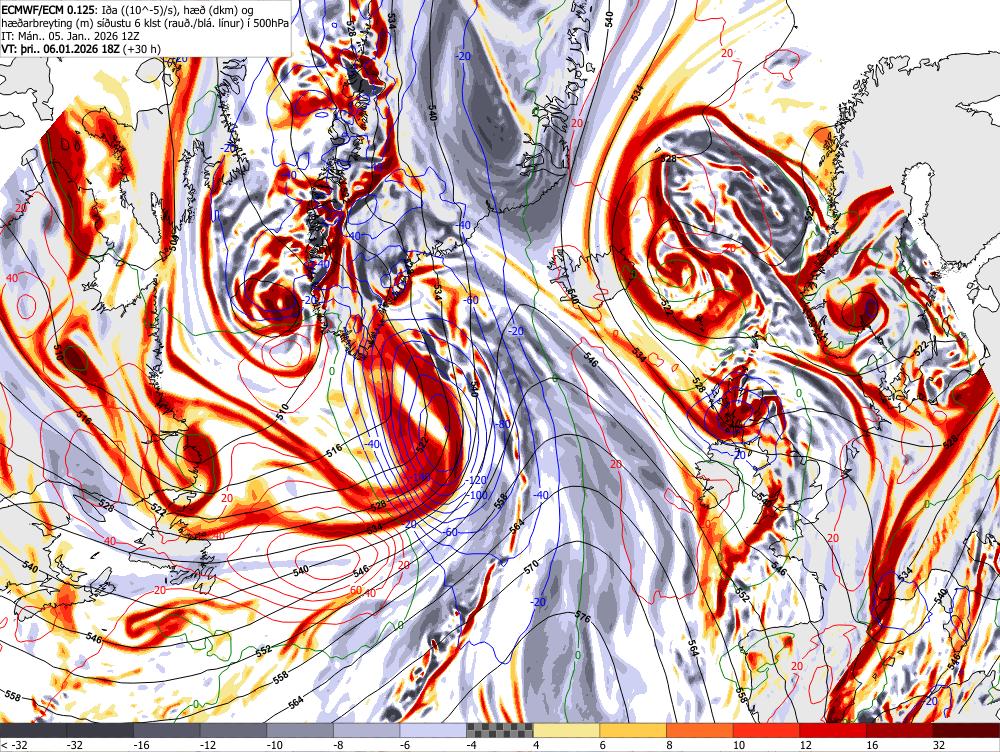Click the orange legend swatch labeled 8
This screenshot has width=1000, height=752.
pos(700,730)
